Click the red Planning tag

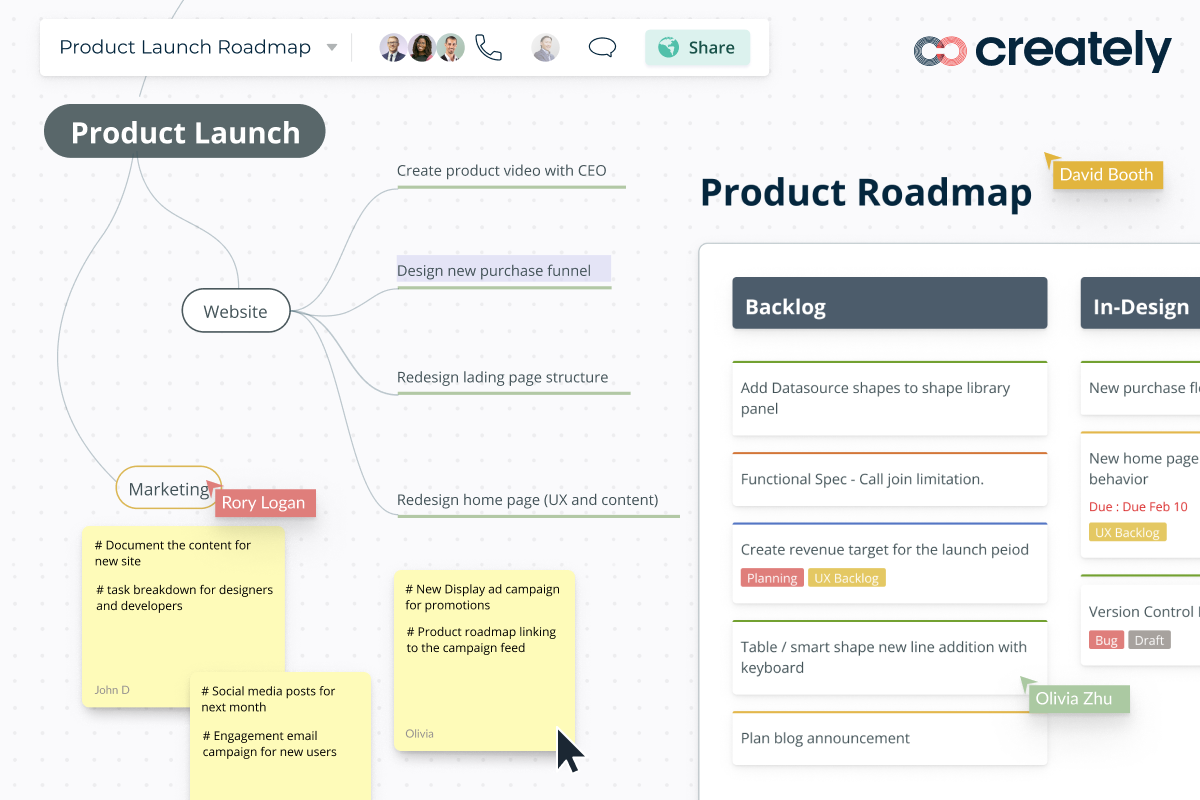(x=772, y=578)
